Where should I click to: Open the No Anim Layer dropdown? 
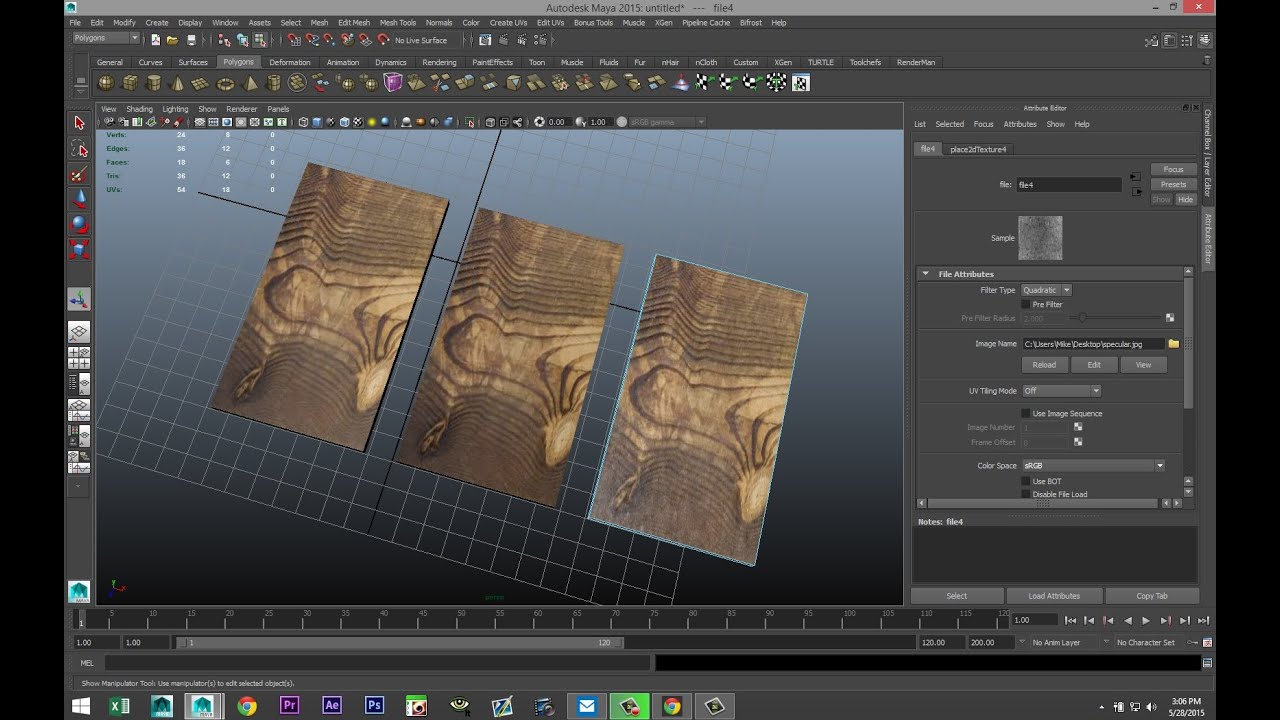[x=1063, y=643]
